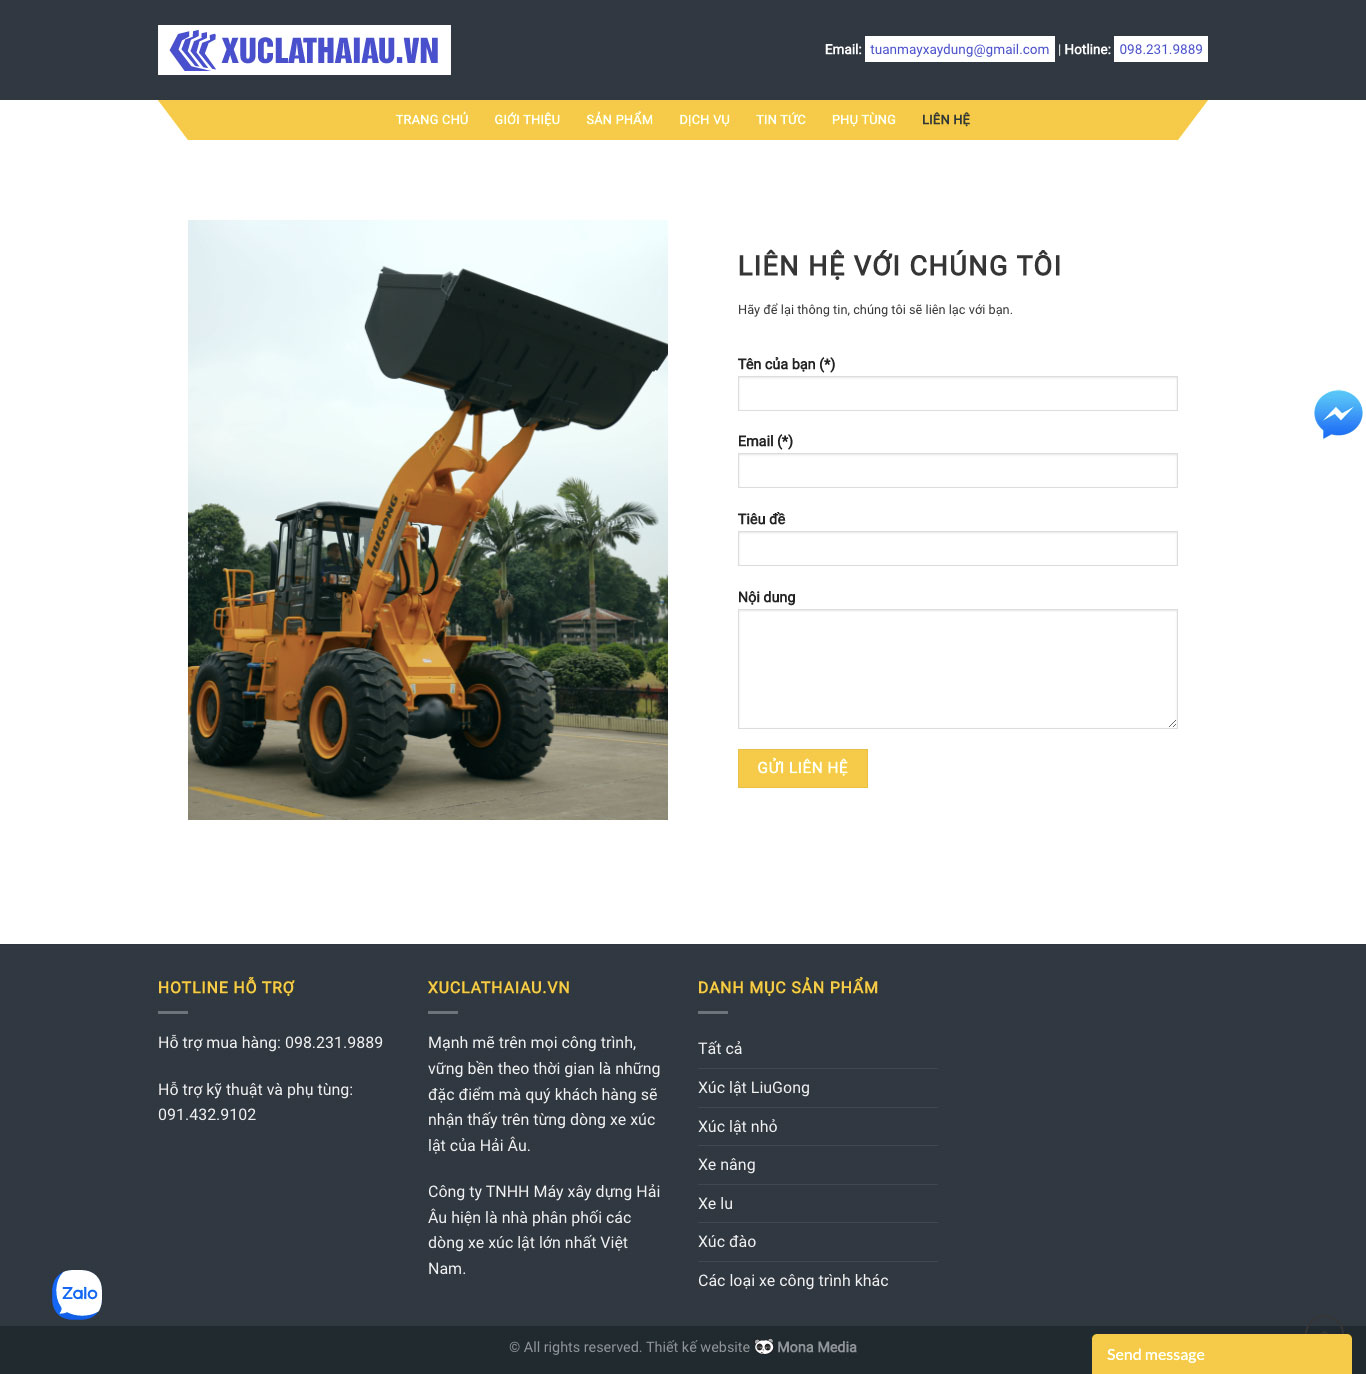1366x1374 pixels.
Task: Go to the TIN TỨC page
Action: (781, 120)
